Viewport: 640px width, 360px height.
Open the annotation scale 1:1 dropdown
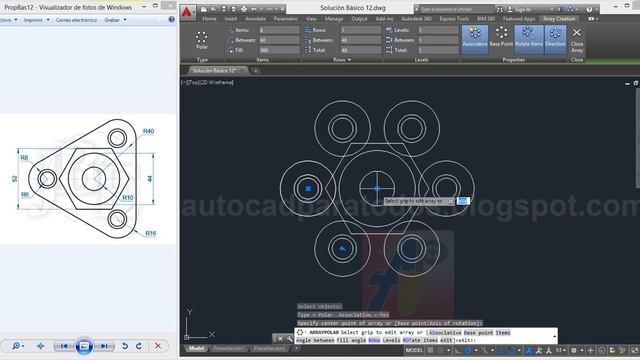[560, 350]
